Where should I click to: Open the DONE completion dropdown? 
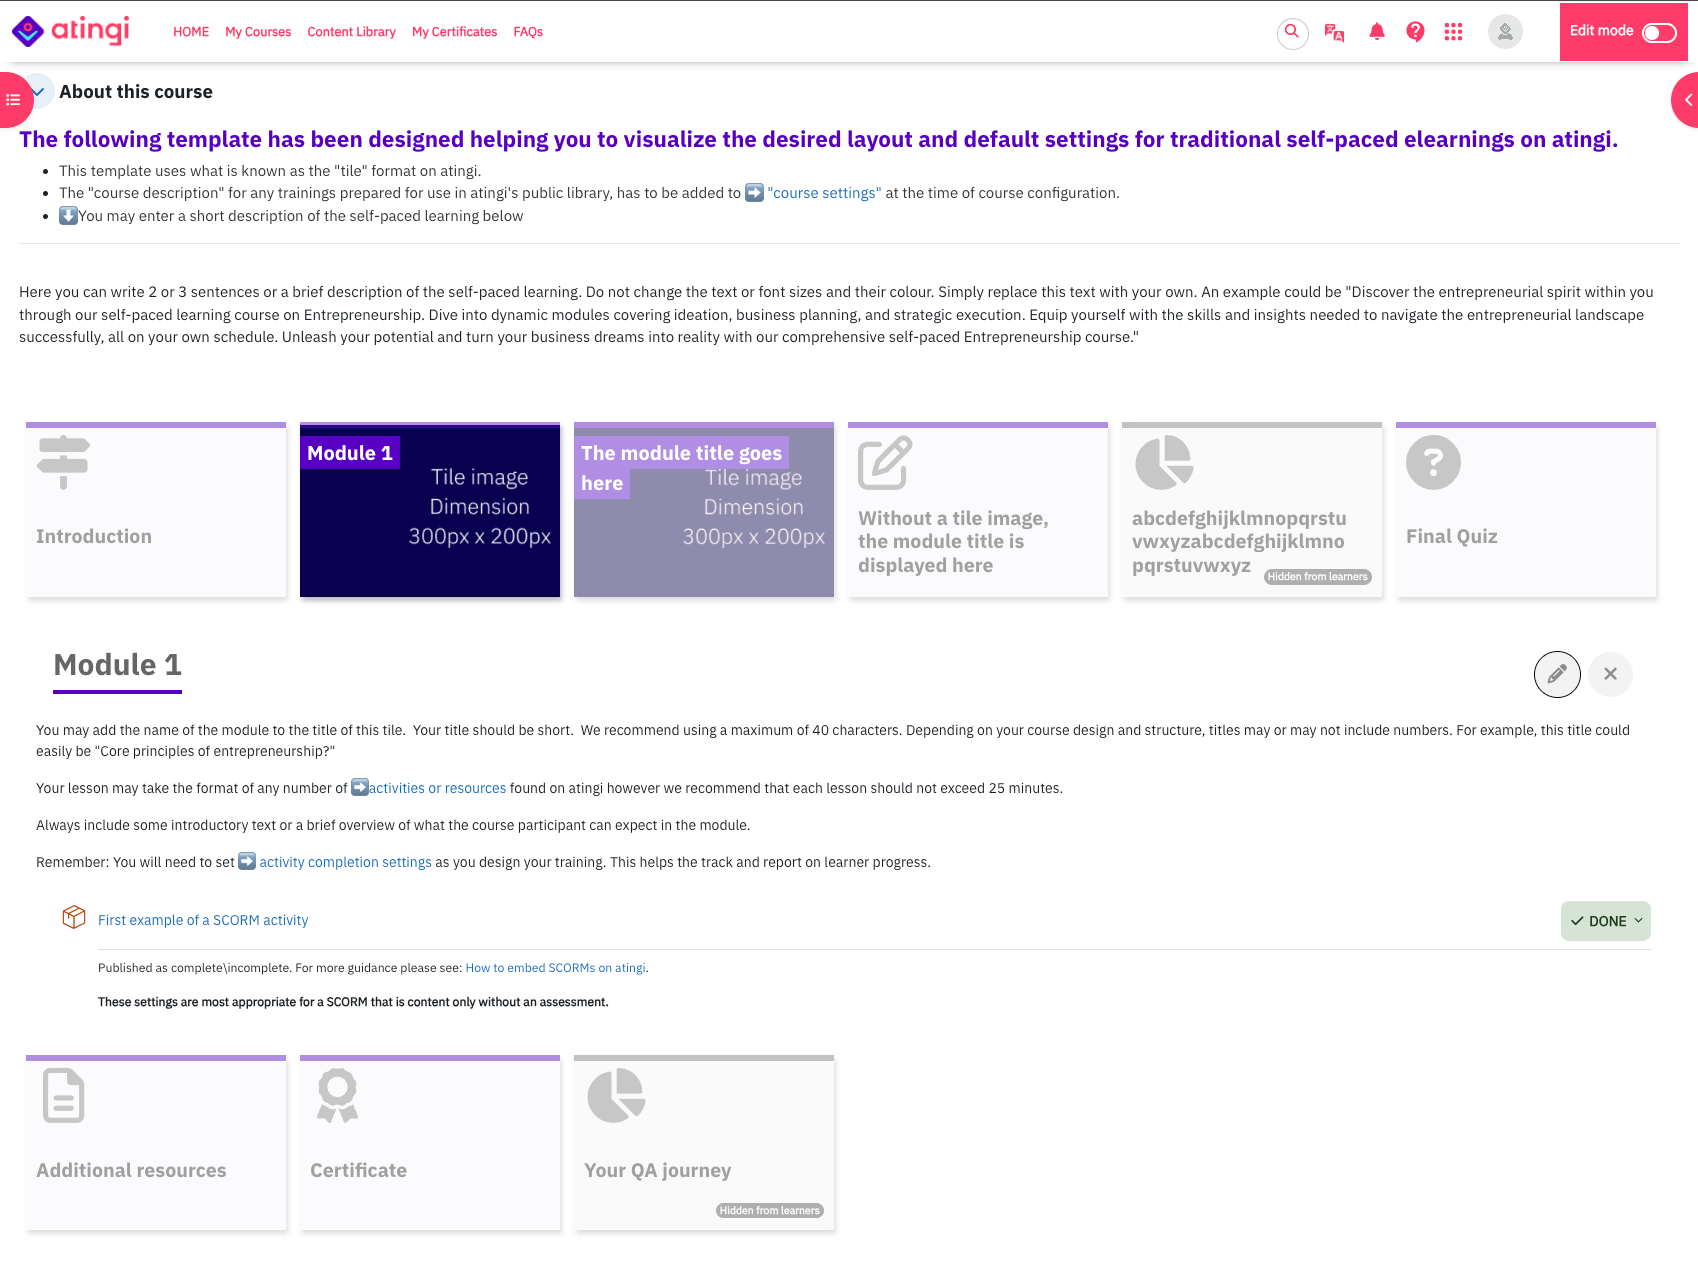coord(1606,921)
